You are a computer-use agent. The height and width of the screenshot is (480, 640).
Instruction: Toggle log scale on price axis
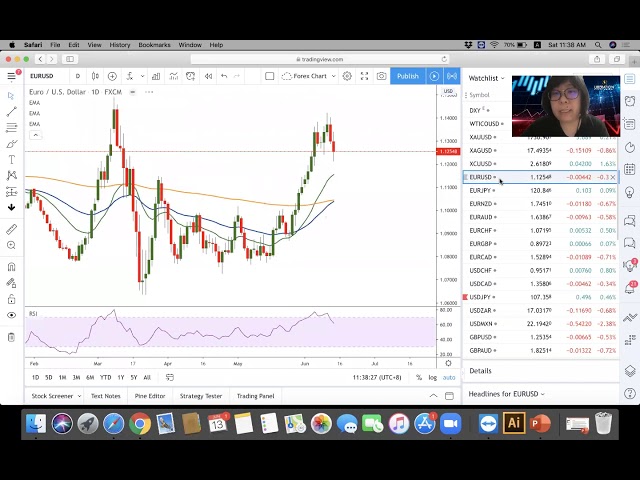(432, 377)
